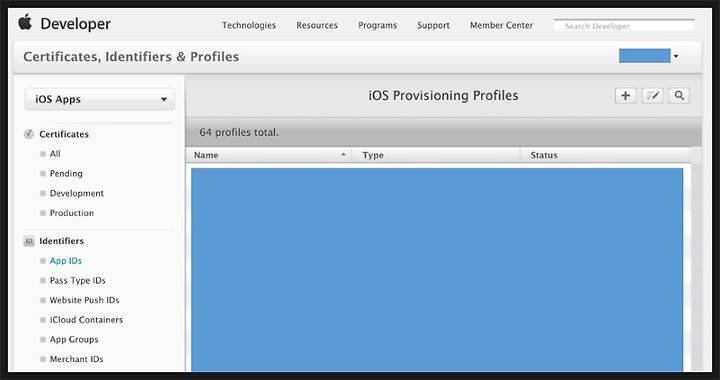Click 'Certificates, Identifiers & Profiles' heading
720x380 pixels.
131,56
